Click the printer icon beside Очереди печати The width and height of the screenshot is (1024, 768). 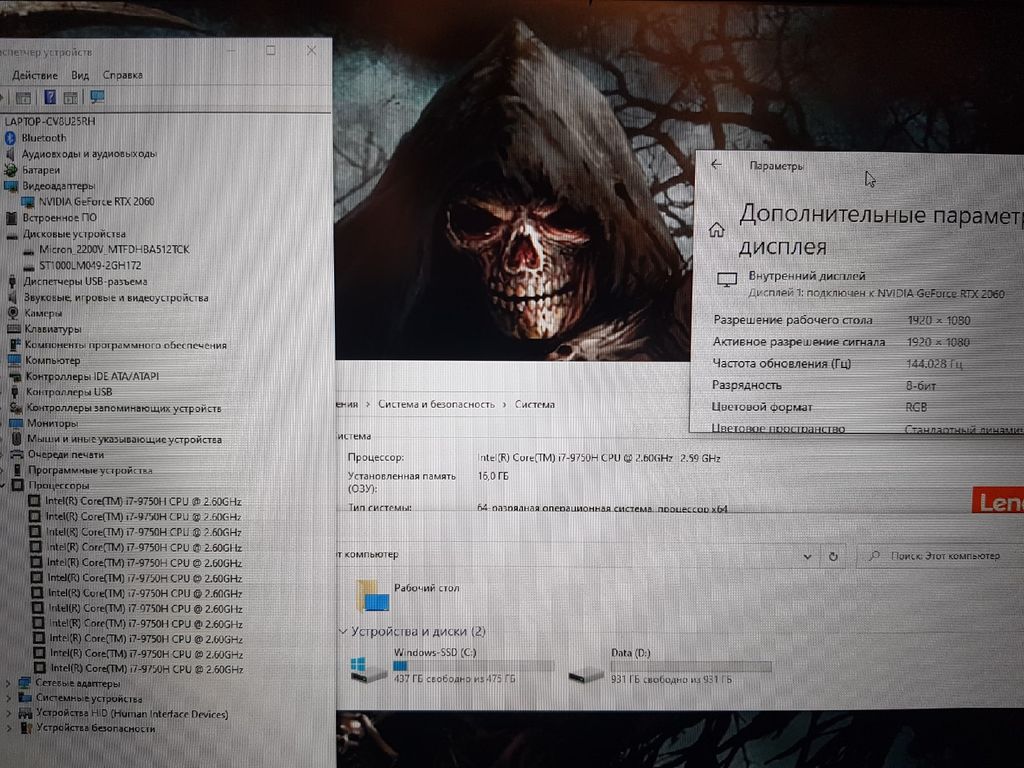point(16,455)
